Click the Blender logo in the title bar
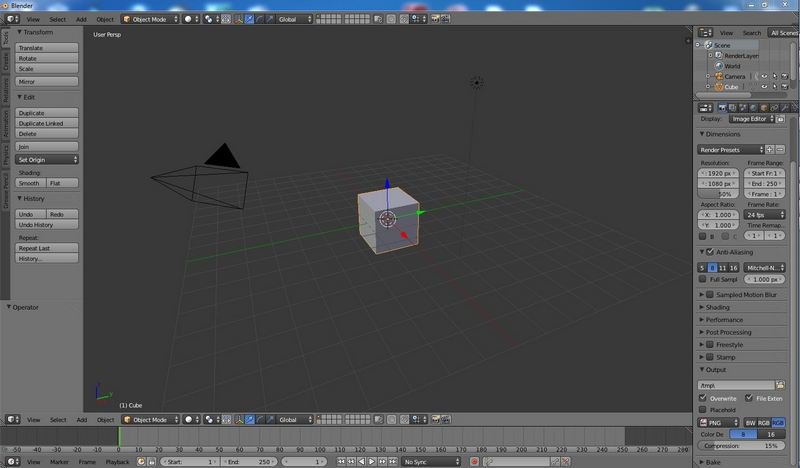Image resolution: width=800 pixels, height=468 pixels. (6, 4)
